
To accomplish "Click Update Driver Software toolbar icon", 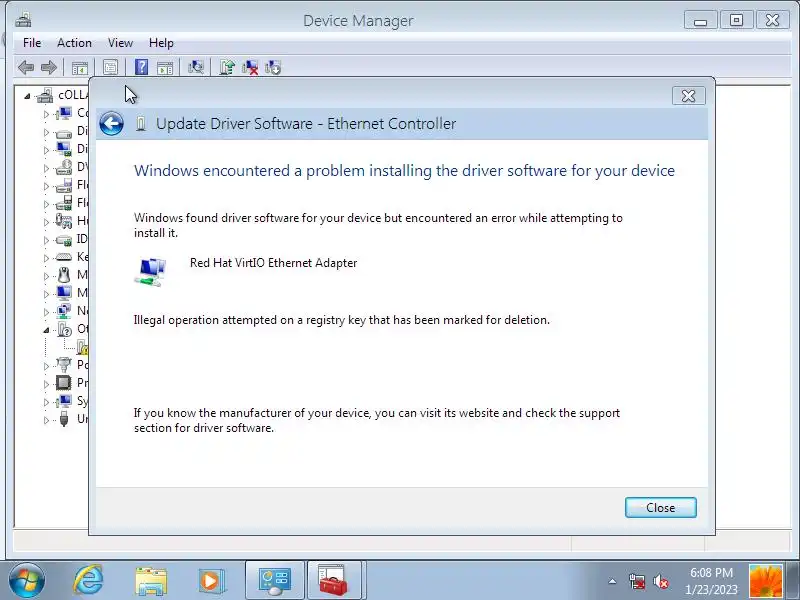I will coord(227,67).
